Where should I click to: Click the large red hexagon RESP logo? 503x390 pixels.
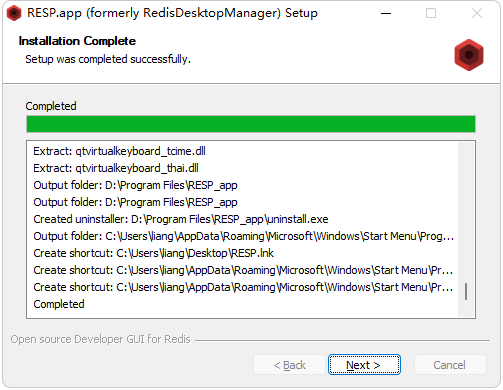click(x=469, y=55)
